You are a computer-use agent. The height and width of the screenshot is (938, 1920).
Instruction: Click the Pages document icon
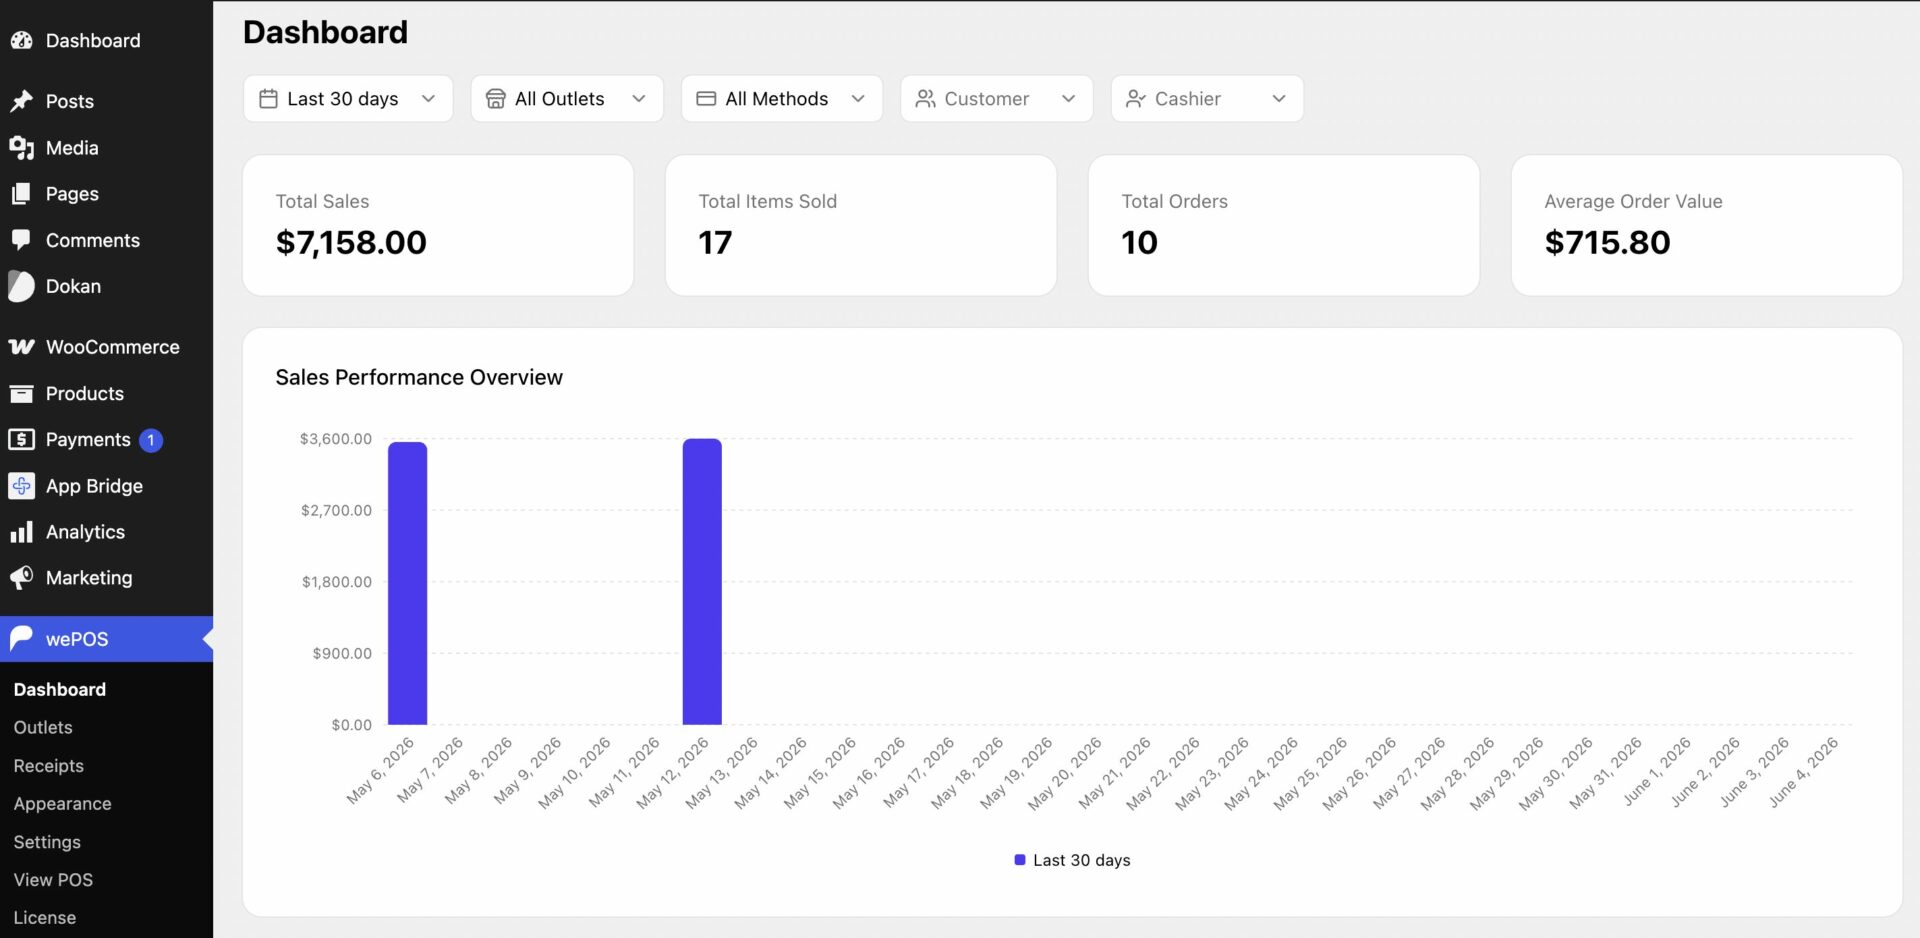[x=21, y=194]
